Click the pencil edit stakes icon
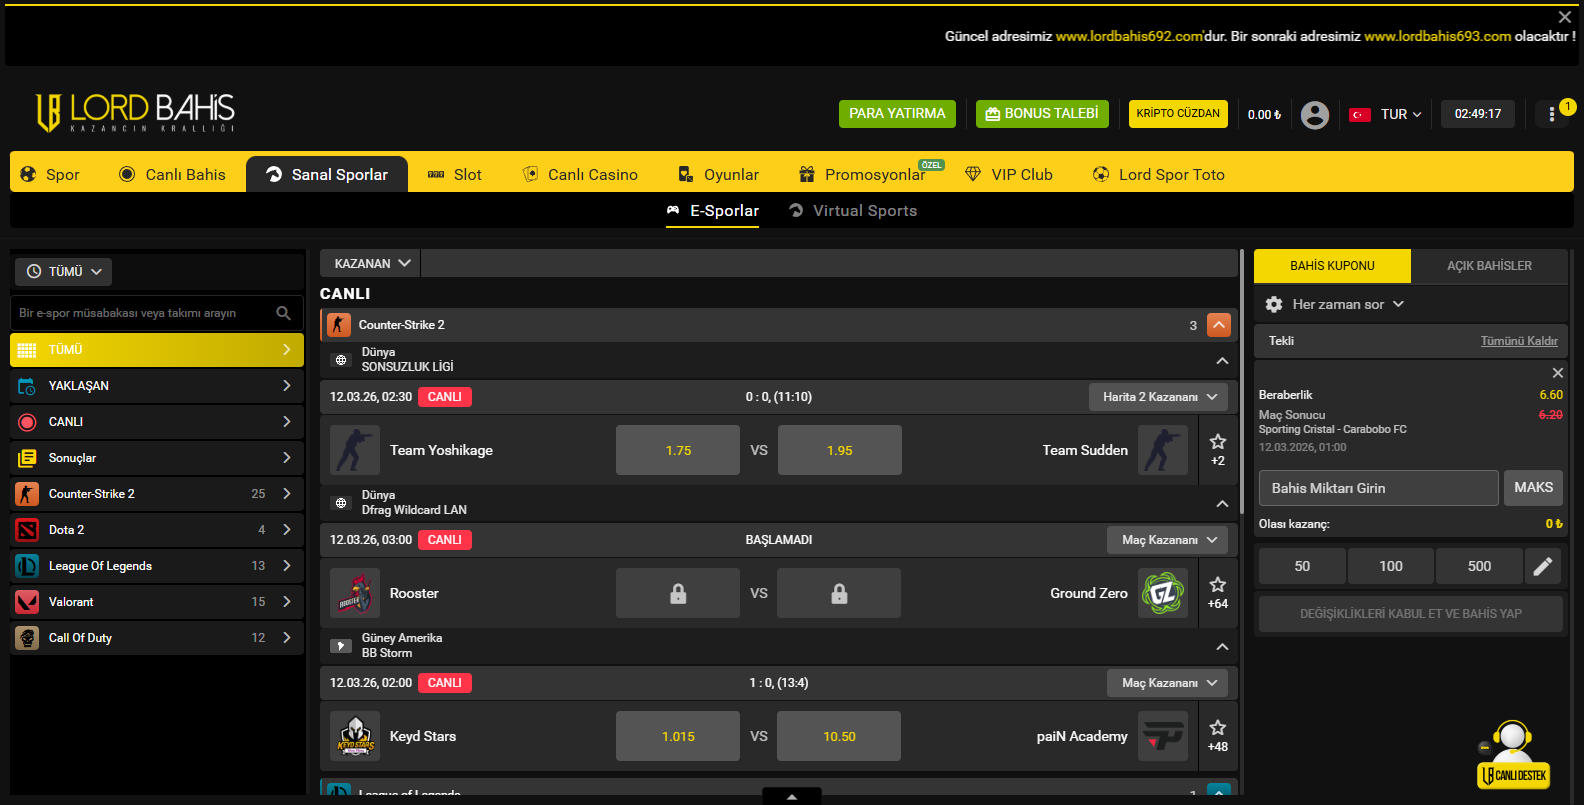The height and width of the screenshot is (805, 1584). point(1543,566)
